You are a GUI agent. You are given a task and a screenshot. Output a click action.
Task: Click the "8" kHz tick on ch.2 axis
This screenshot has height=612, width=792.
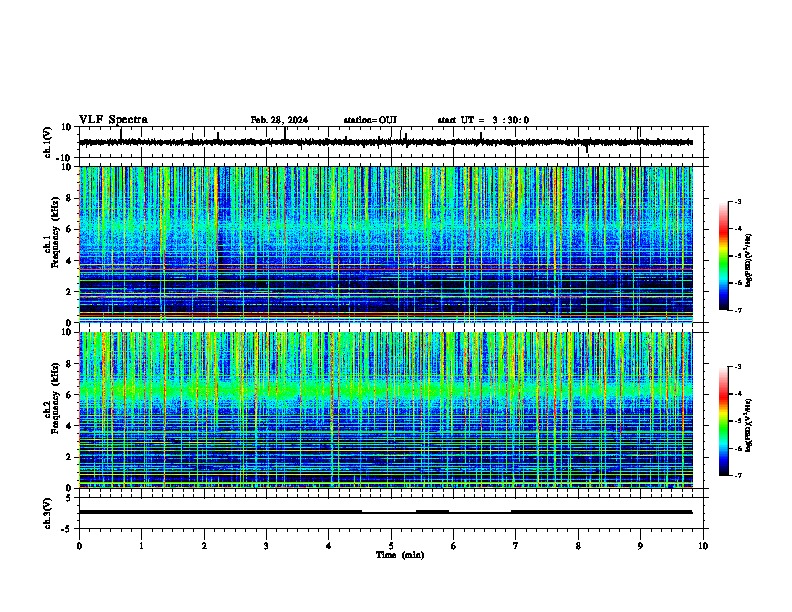[70, 364]
